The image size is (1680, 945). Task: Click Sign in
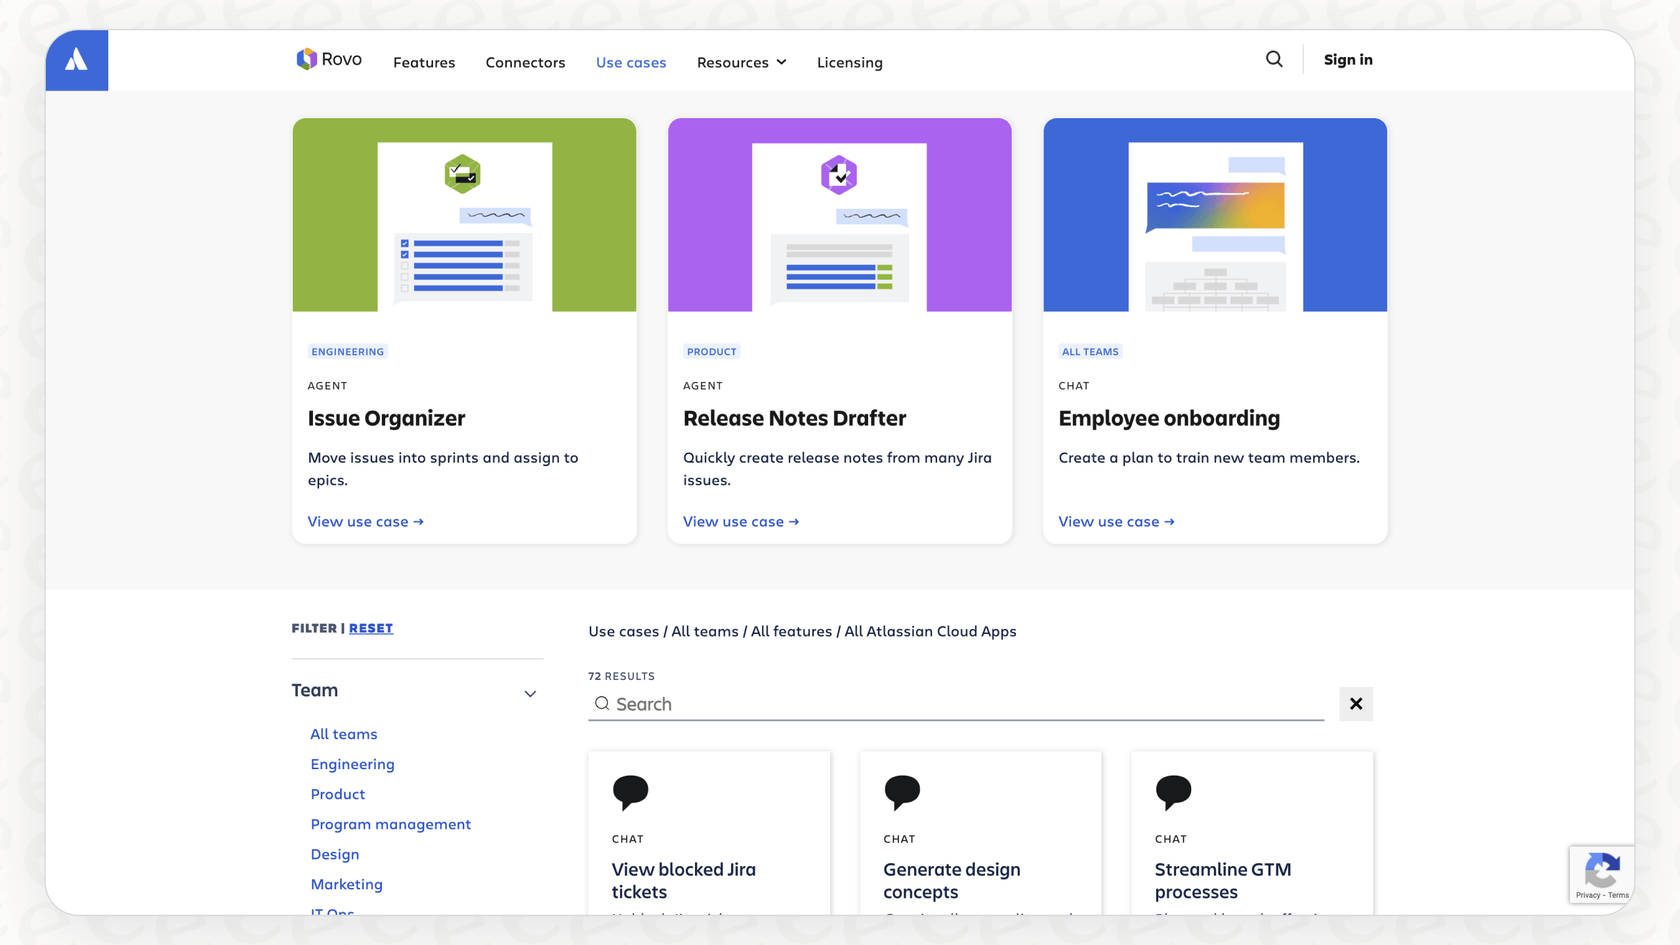click(x=1348, y=59)
